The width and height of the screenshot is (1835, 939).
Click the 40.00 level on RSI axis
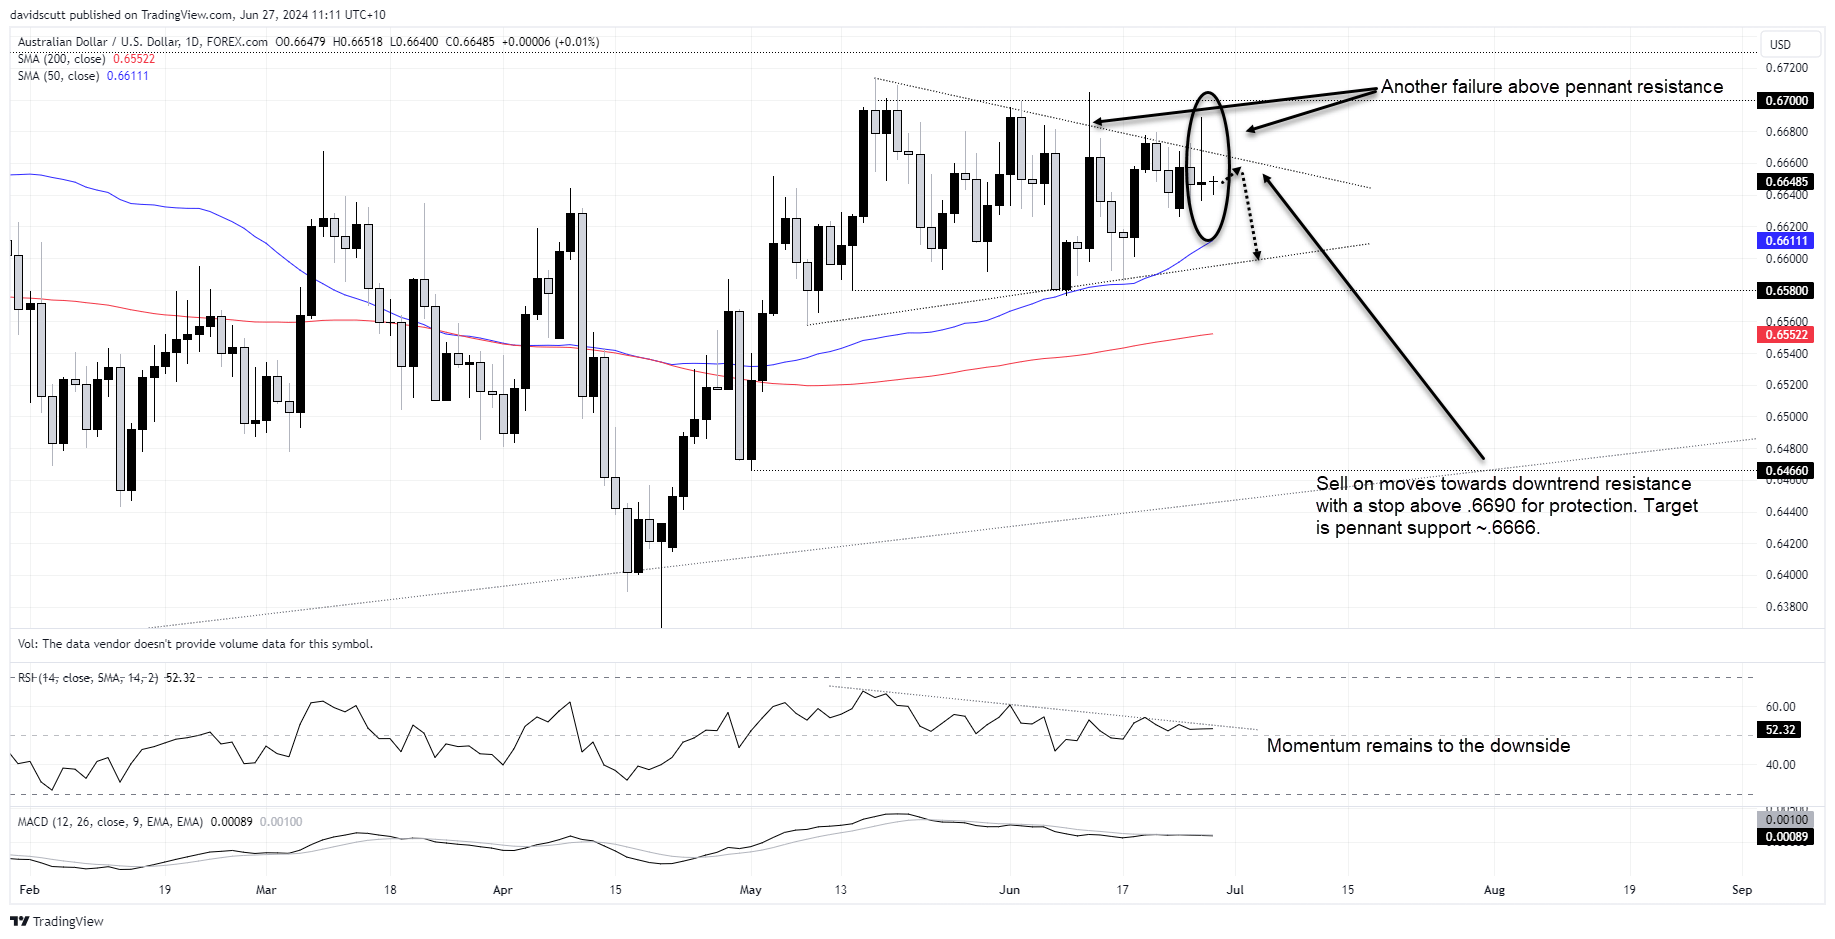pyautogui.click(x=1781, y=765)
